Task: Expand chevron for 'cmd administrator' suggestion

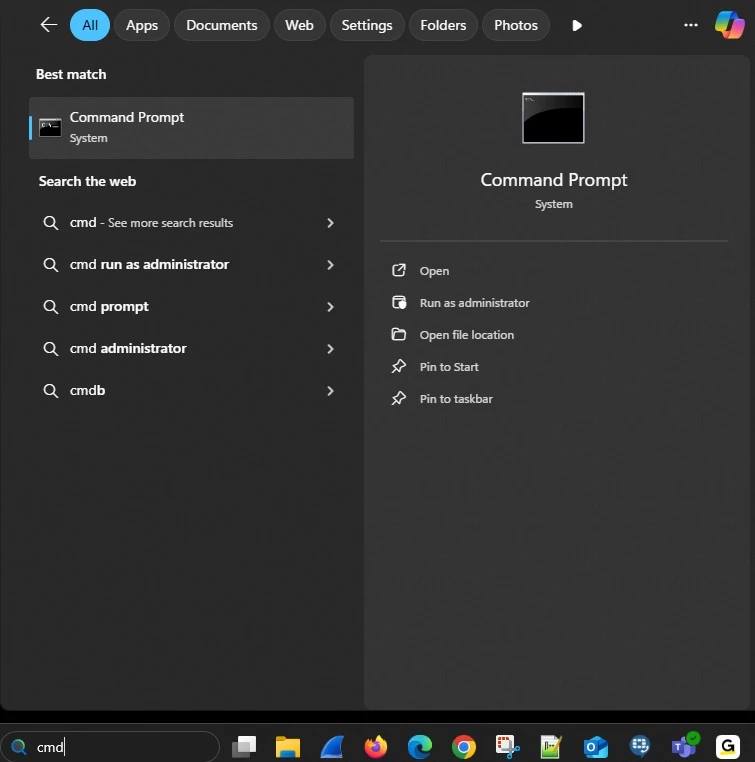Action: point(330,349)
